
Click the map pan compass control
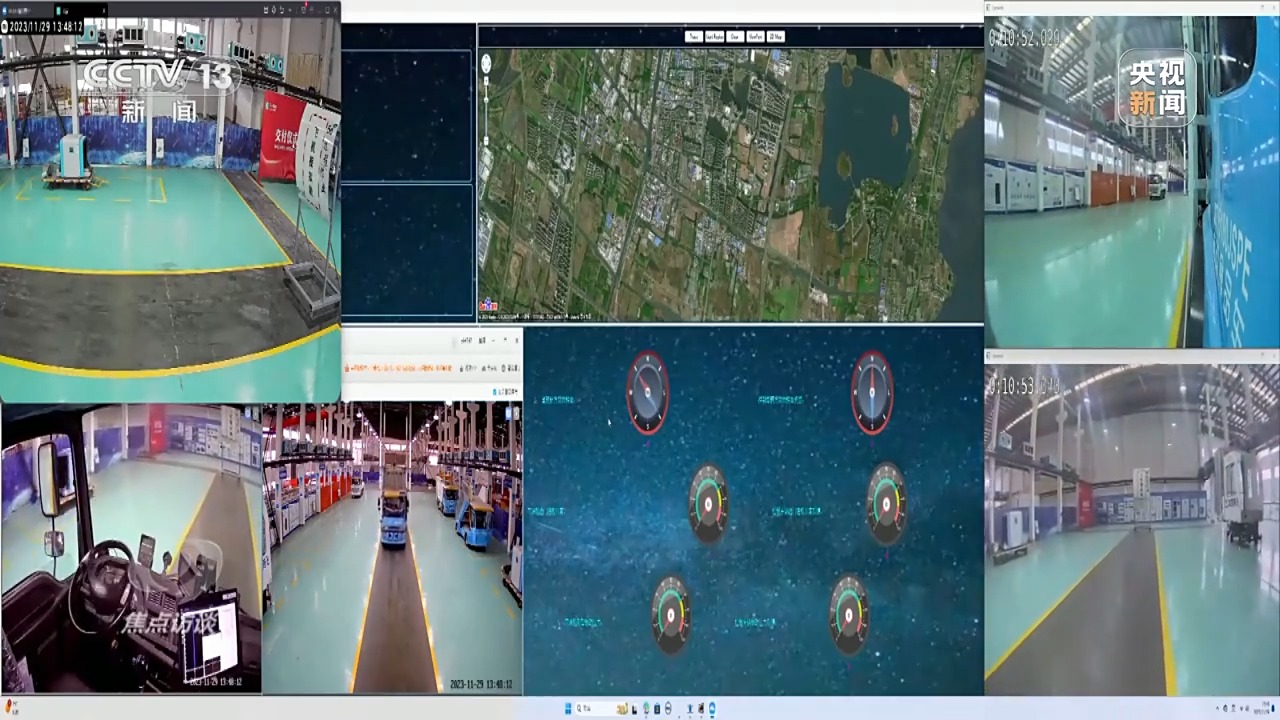(486, 64)
